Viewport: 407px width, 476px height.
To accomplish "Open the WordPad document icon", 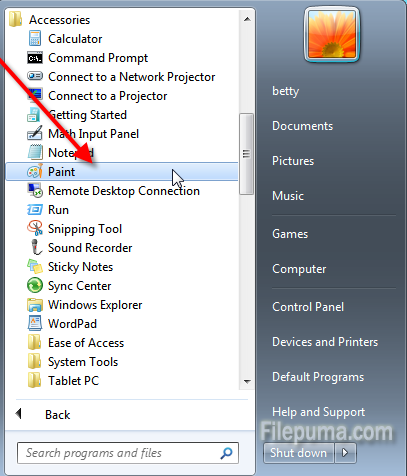I will pyautogui.click(x=35, y=324).
